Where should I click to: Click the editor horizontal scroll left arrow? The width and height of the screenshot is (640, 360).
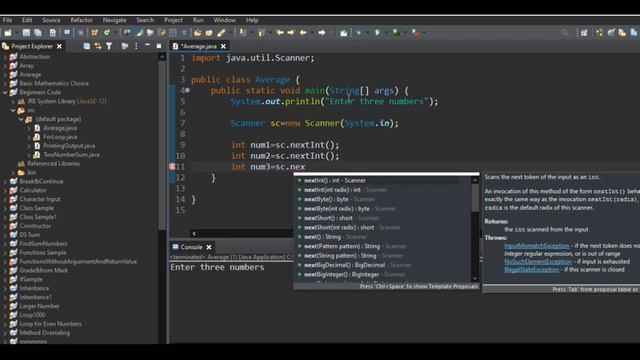coord(194,233)
